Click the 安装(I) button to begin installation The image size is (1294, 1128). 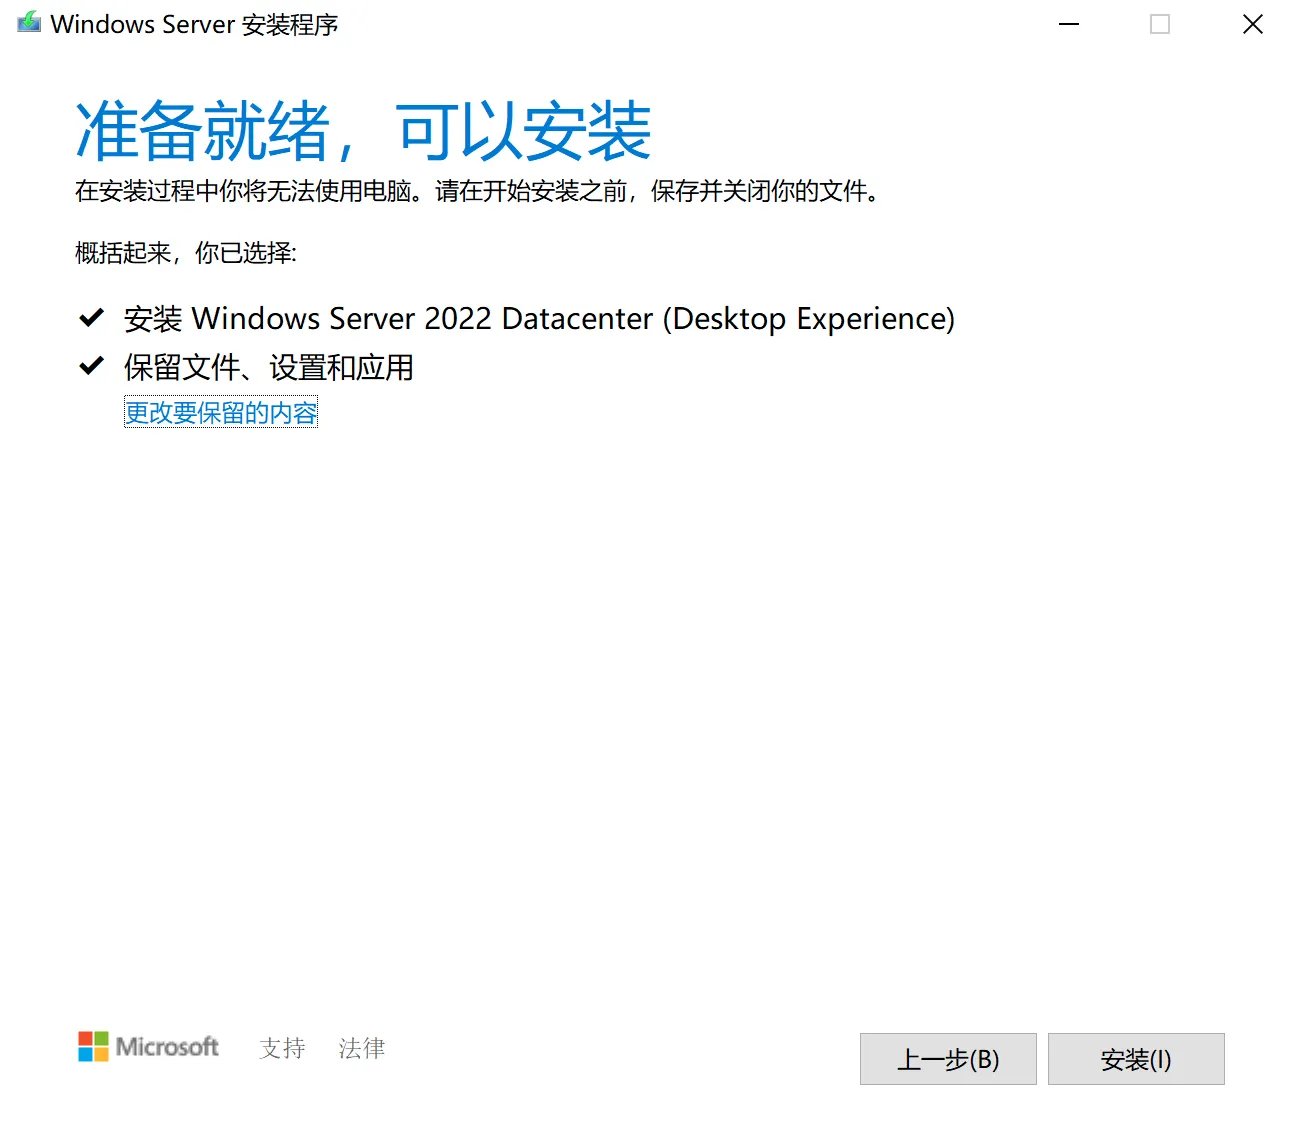1136,1059
